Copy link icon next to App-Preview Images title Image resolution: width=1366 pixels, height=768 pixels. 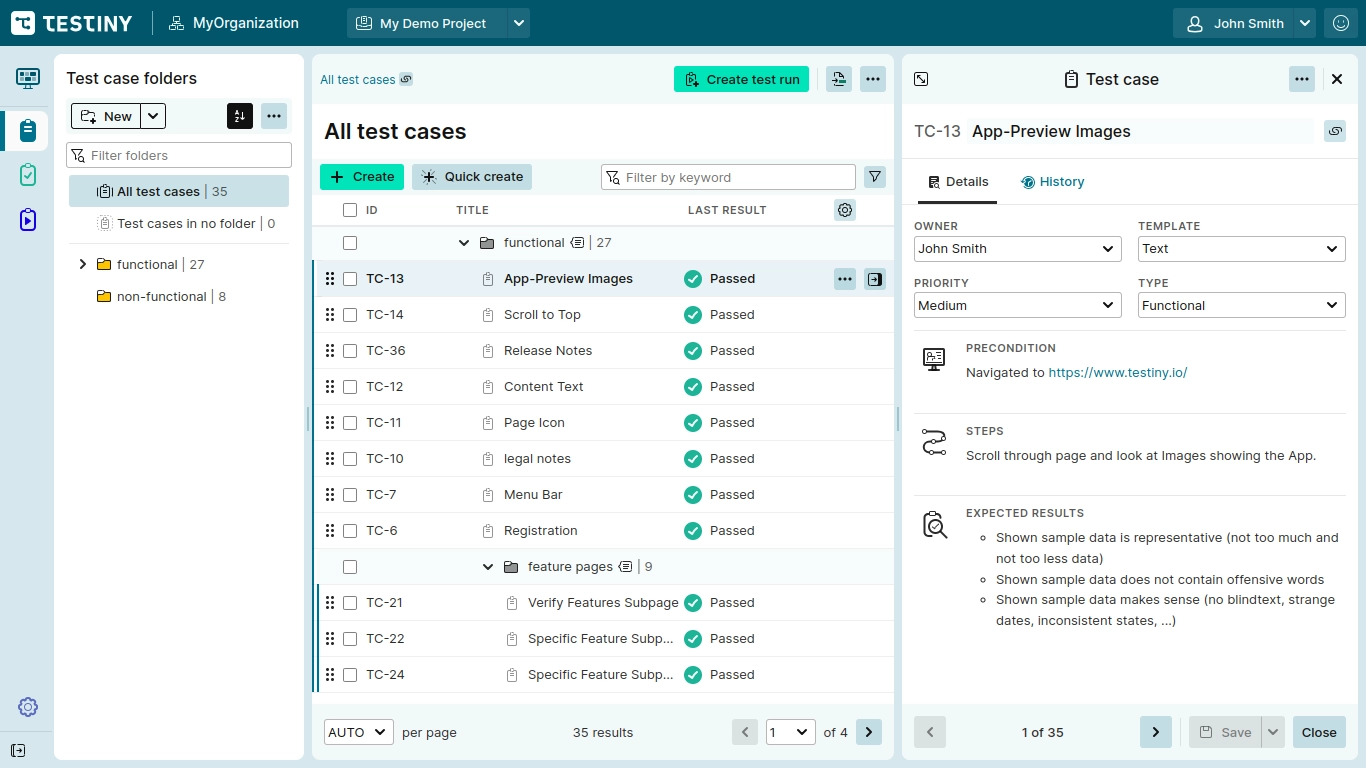tap(1334, 131)
